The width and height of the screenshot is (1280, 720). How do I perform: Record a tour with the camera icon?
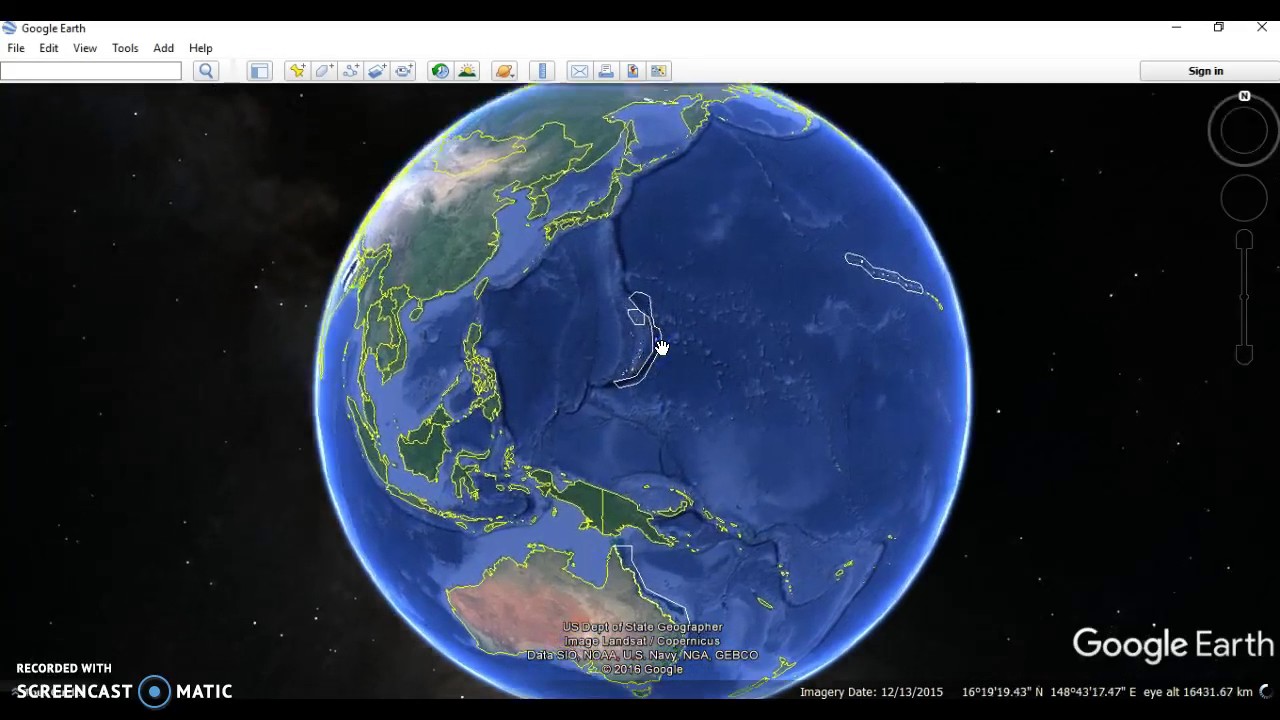tap(404, 71)
